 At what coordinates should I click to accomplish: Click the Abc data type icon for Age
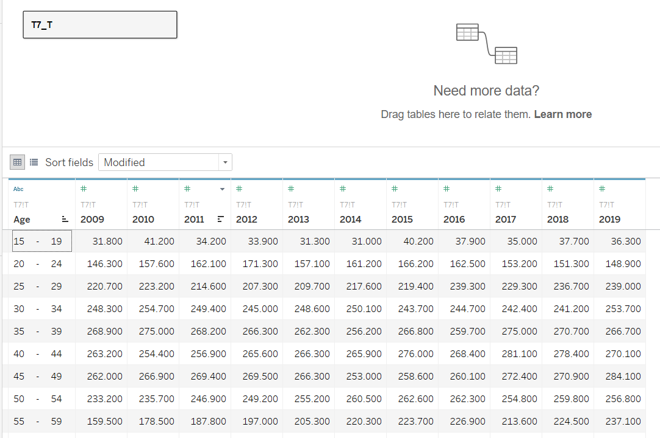tap(19, 188)
